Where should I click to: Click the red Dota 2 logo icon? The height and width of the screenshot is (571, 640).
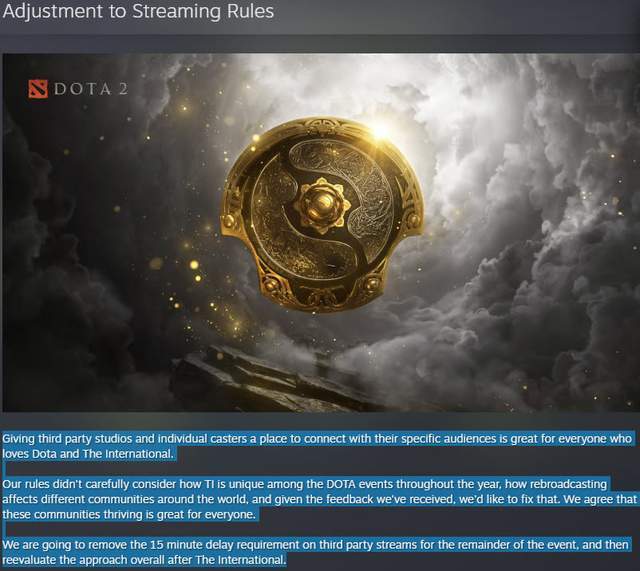point(38,89)
